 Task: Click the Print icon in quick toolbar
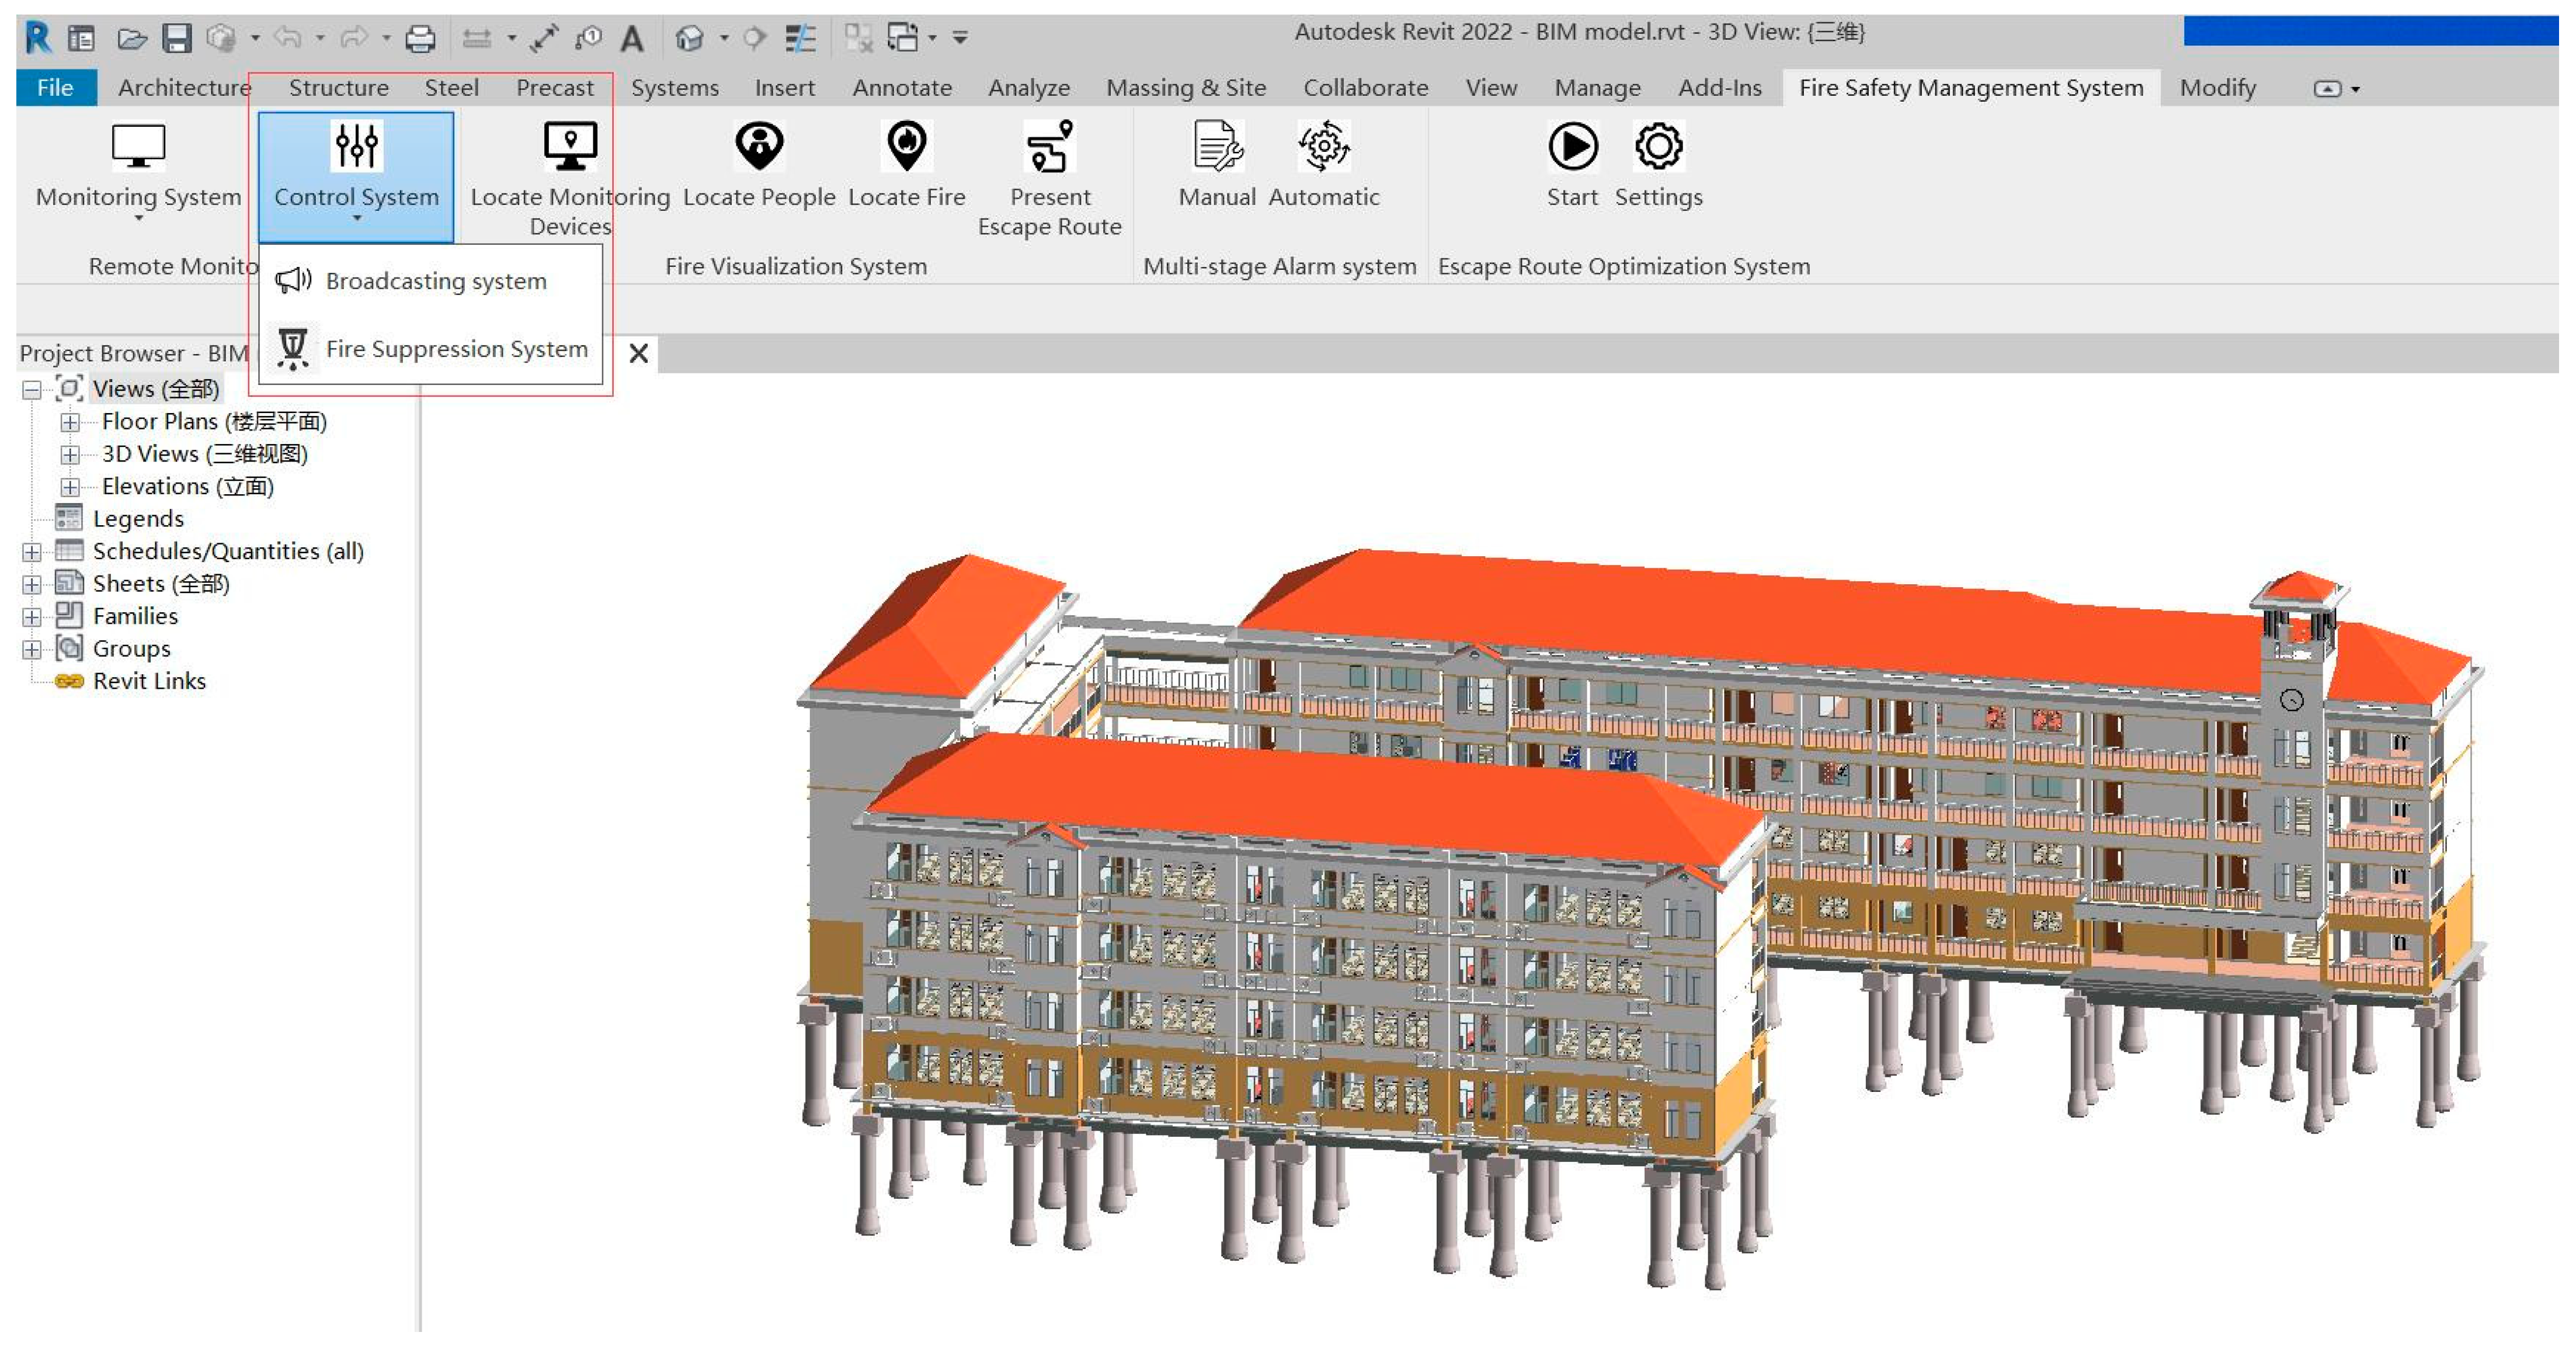420,38
